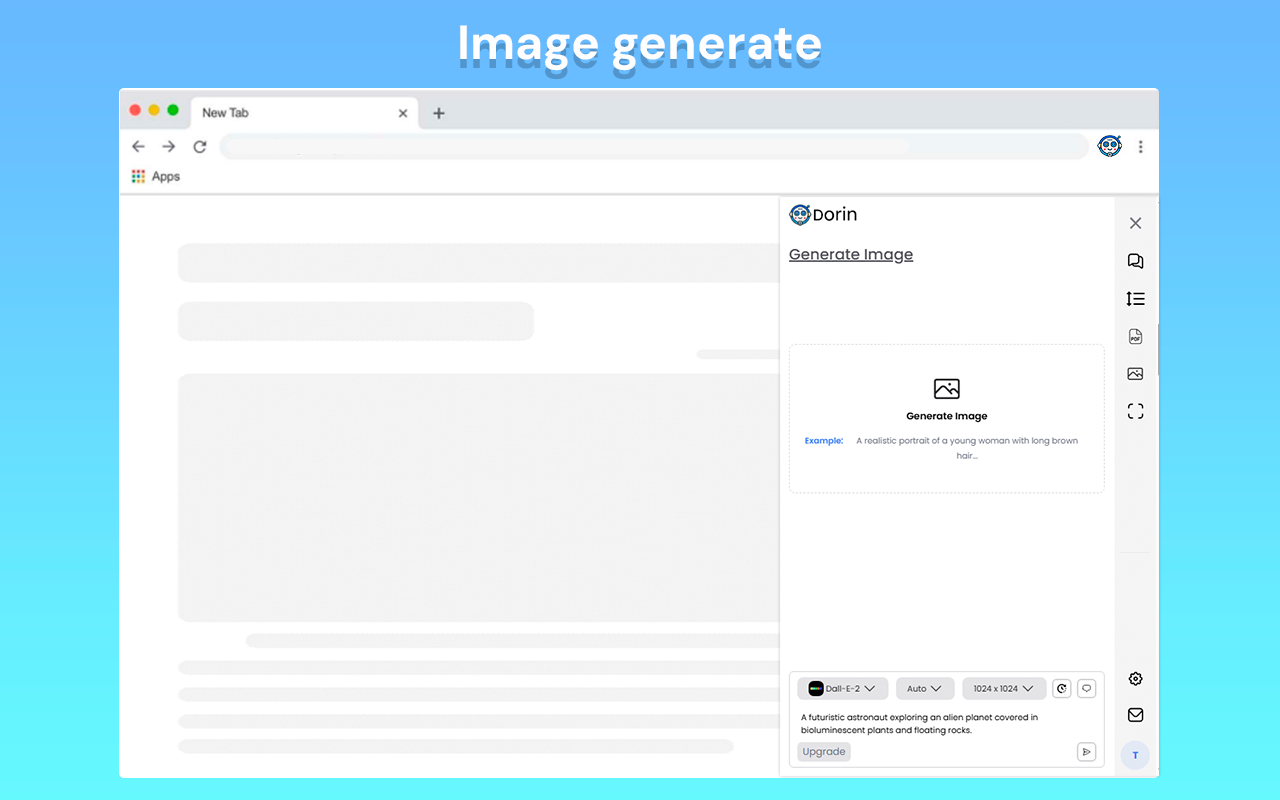1280x800 pixels.
Task: Expand the Dall-E-2 model dropdown
Action: [842, 688]
